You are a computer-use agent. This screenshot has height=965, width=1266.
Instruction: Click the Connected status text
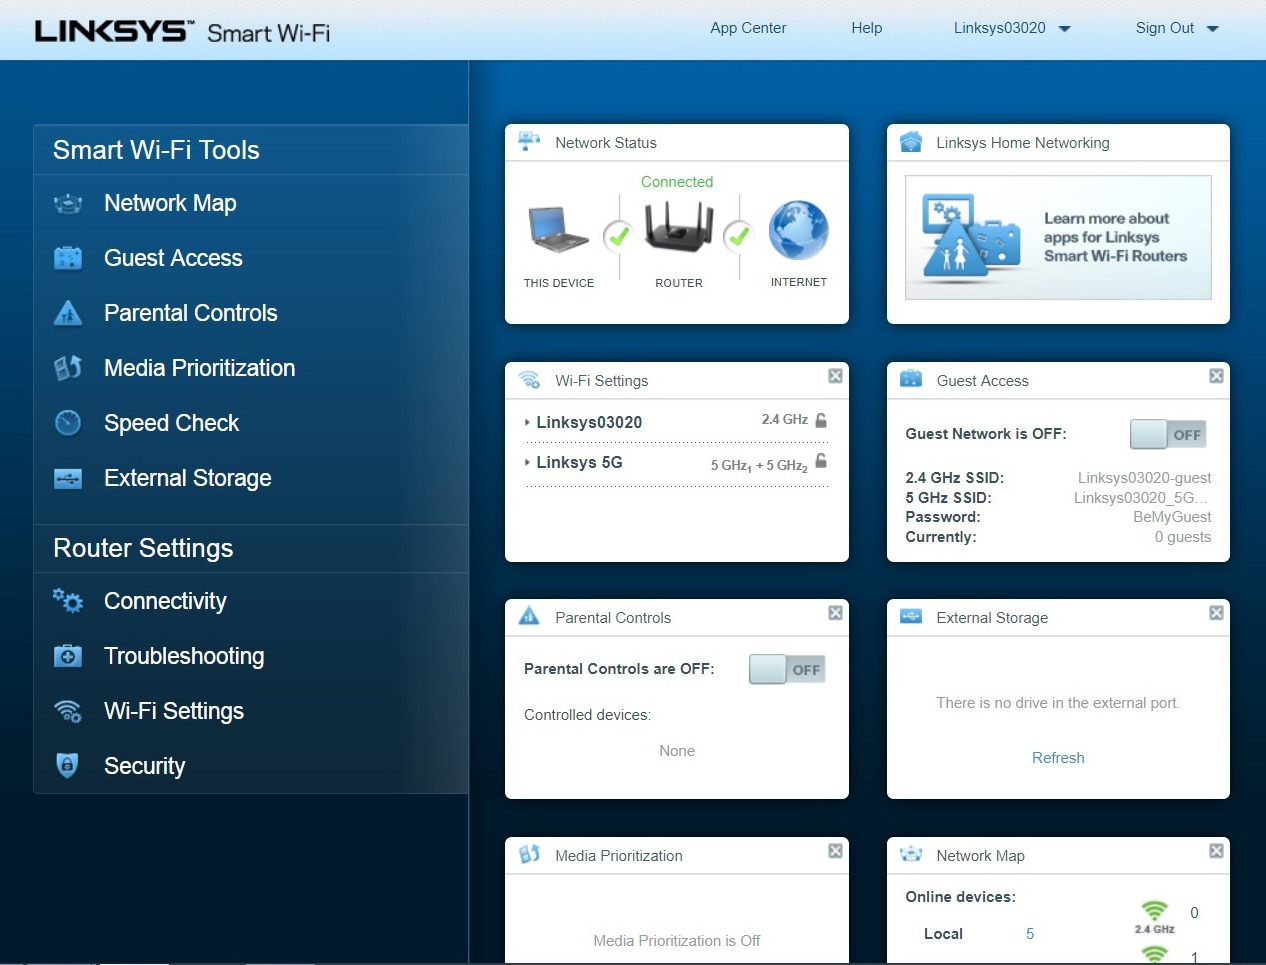click(677, 182)
